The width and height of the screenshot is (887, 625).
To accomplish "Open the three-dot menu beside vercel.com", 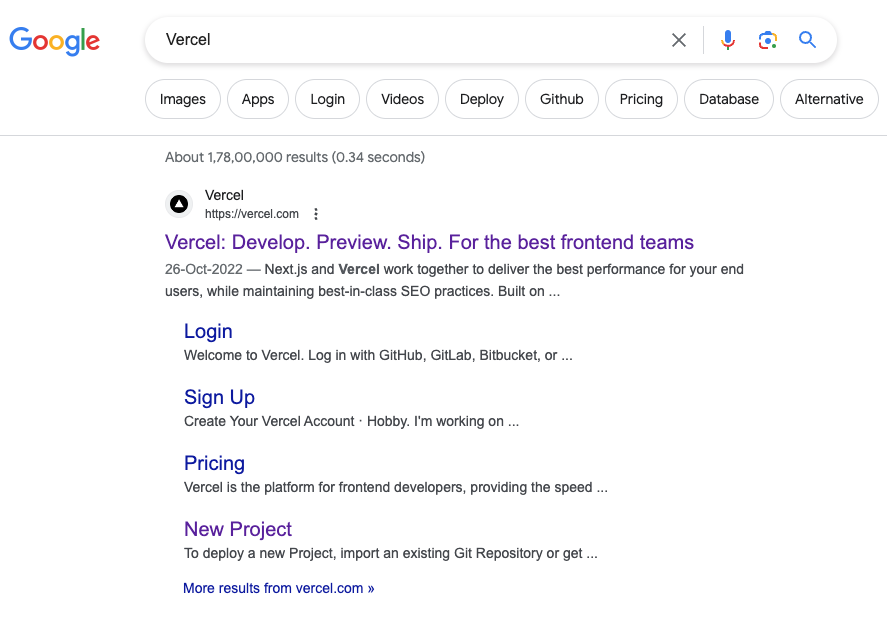I will [x=316, y=214].
